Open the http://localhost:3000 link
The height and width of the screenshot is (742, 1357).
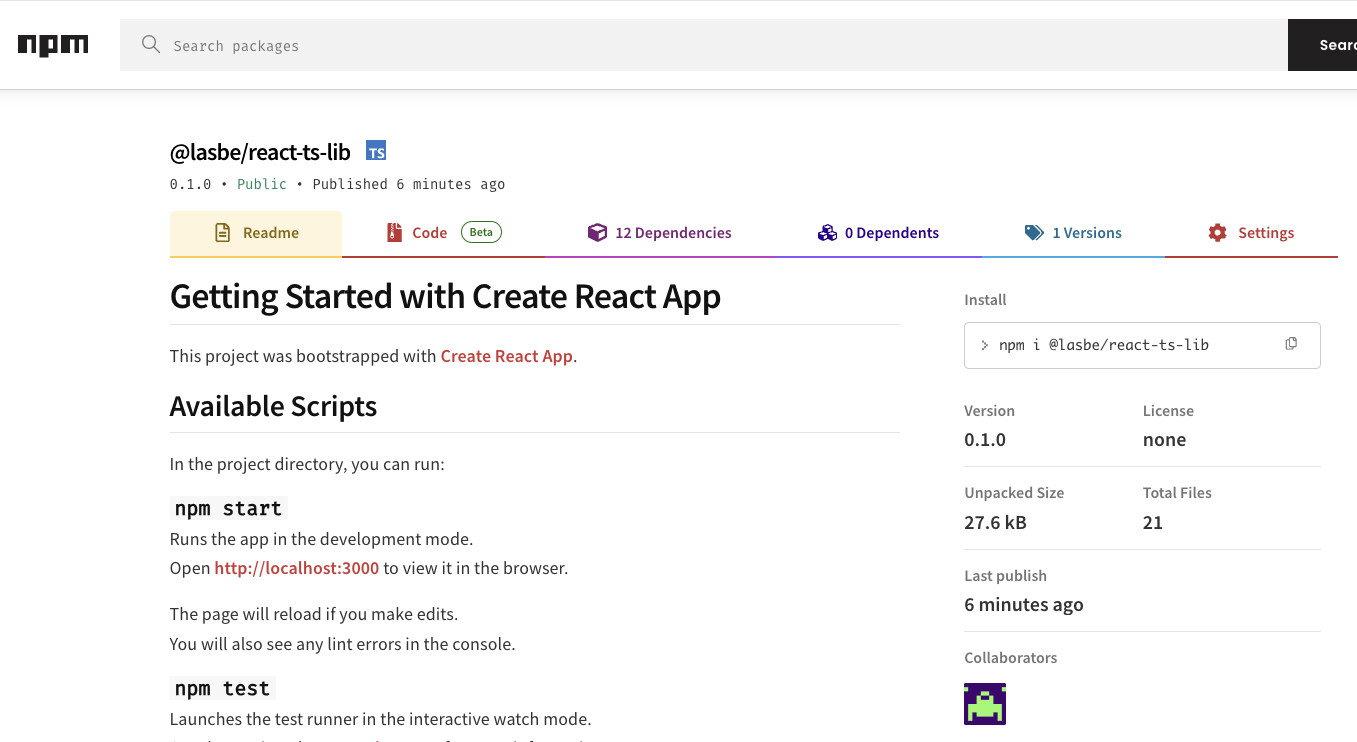pyautogui.click(x=297, y=568)
